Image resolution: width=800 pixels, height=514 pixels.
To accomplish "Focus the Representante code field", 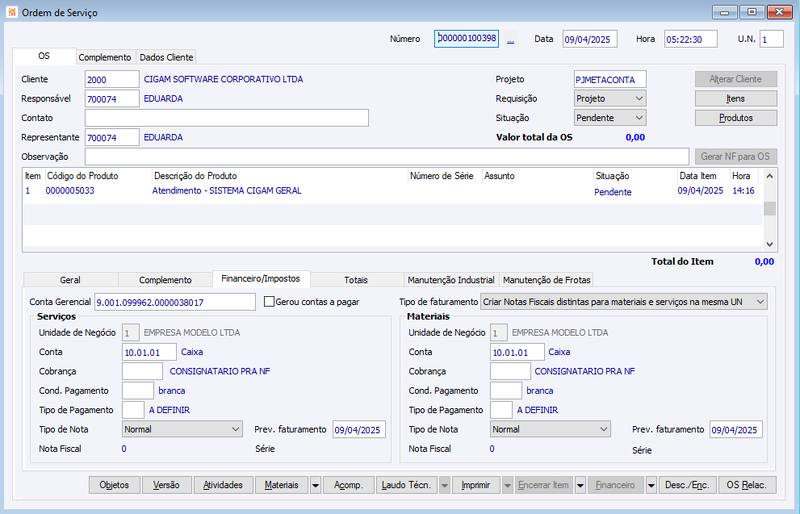I will click(112, 137).
